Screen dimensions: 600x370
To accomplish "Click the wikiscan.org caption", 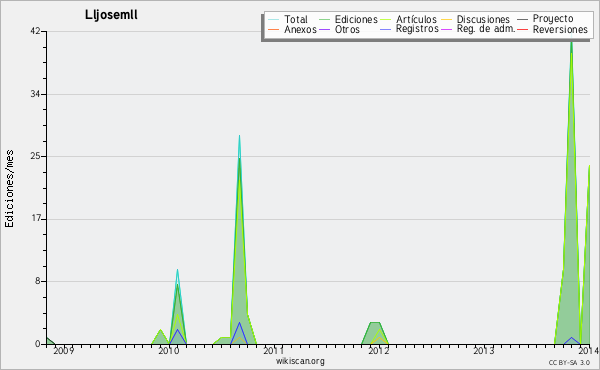I will tap(300, 361).
